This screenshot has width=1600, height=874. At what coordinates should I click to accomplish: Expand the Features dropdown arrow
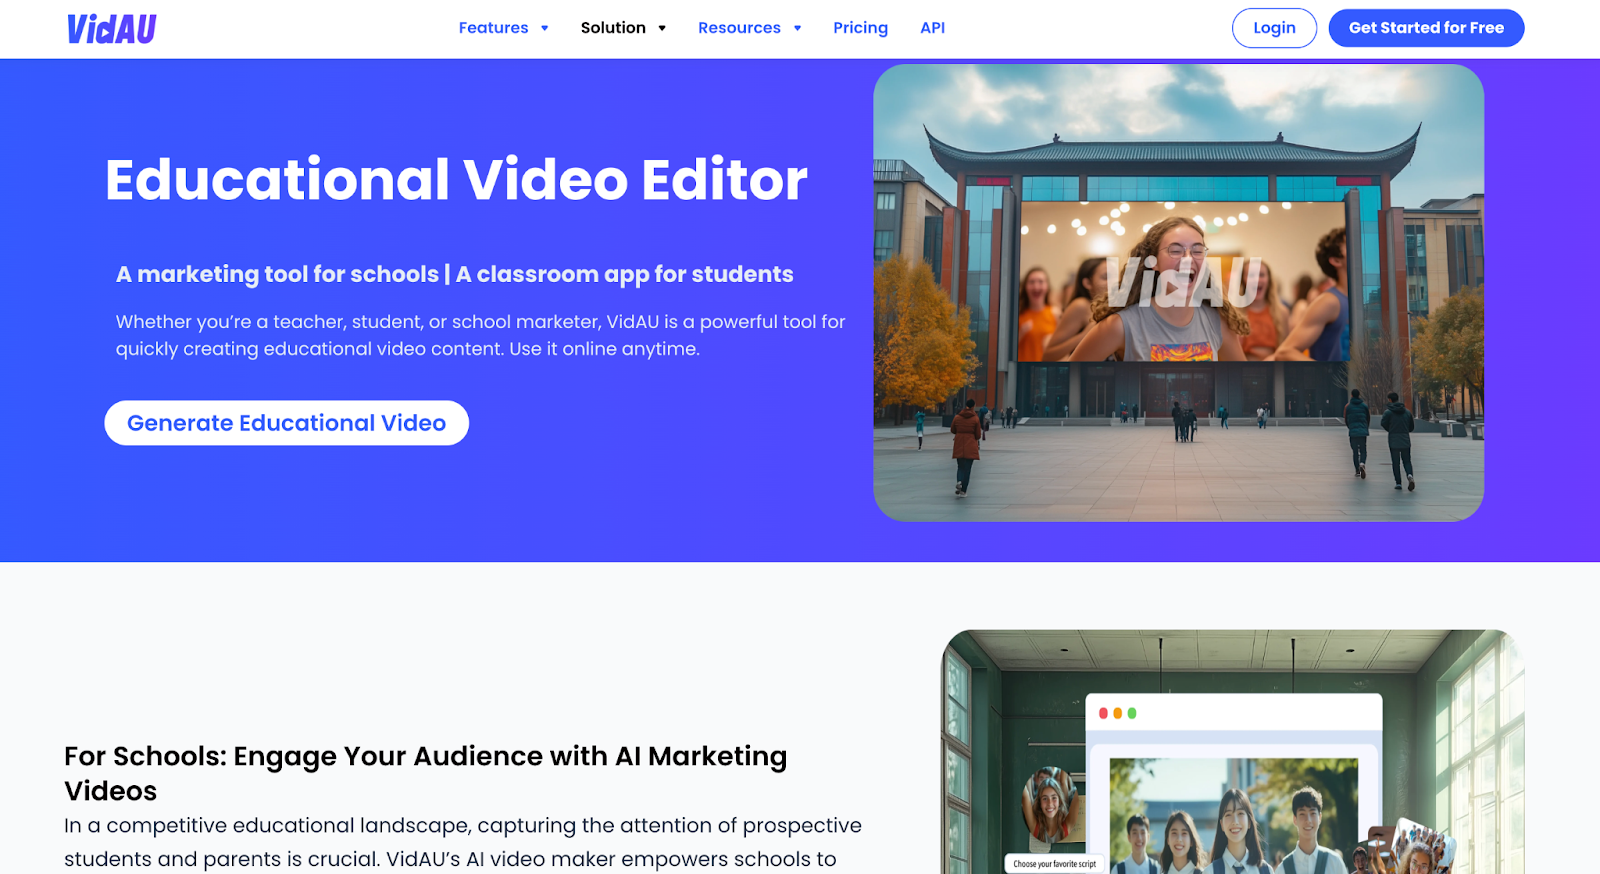(x=545, y=28)
